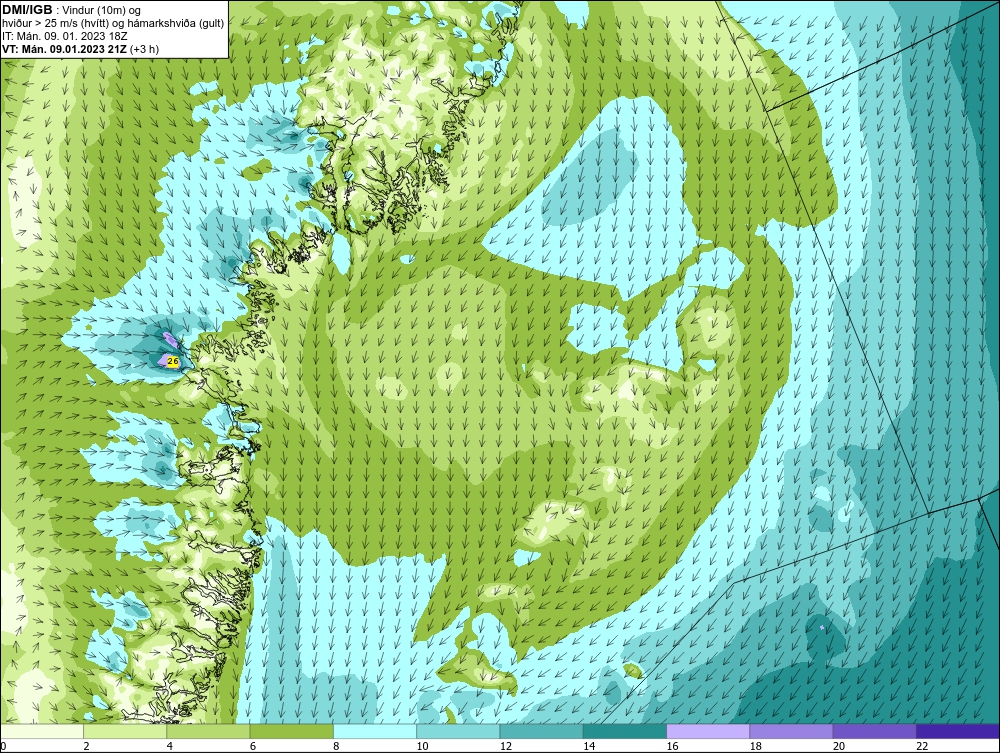Click the 10-12 m/s legend color
Screen dimensions: 1000x753
(458, 731)
